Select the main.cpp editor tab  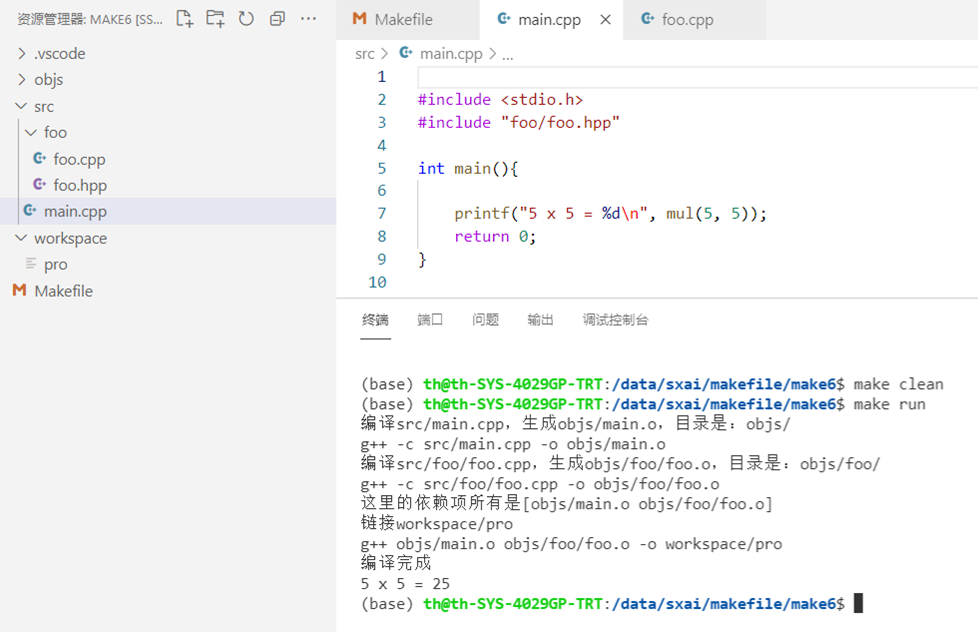tap(549, 19)
